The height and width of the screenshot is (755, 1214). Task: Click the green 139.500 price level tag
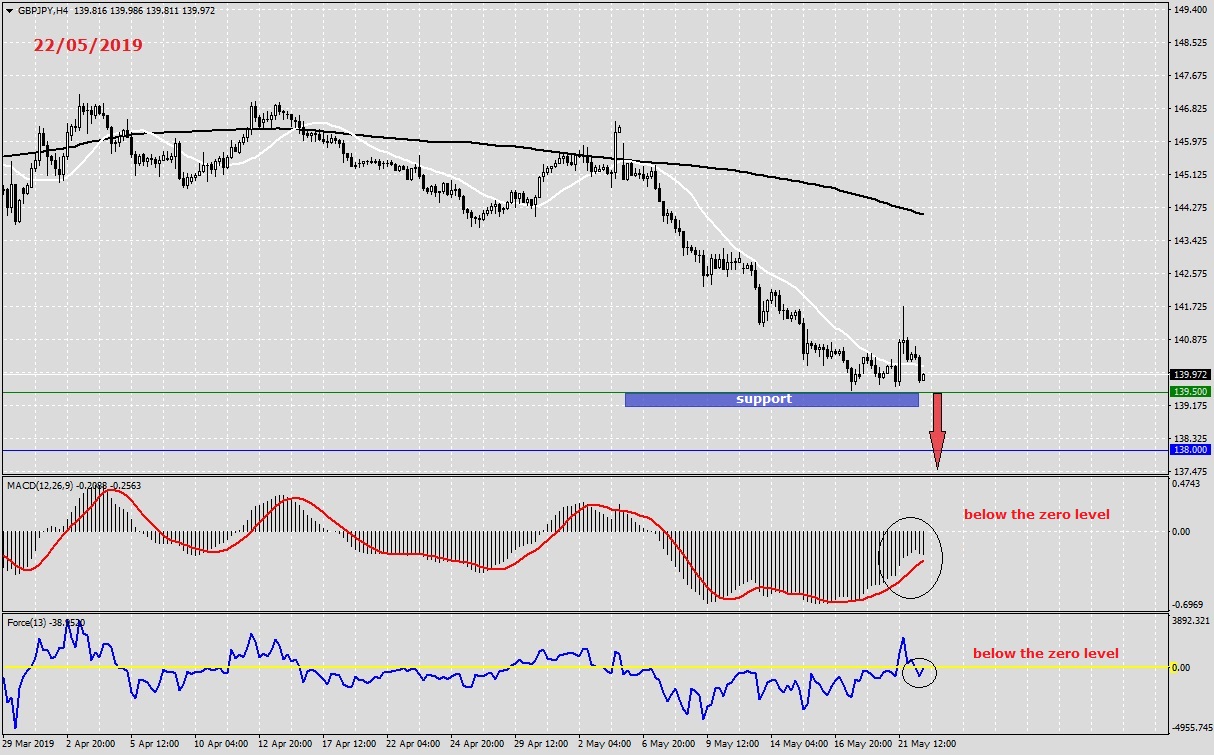point(1189,392)
